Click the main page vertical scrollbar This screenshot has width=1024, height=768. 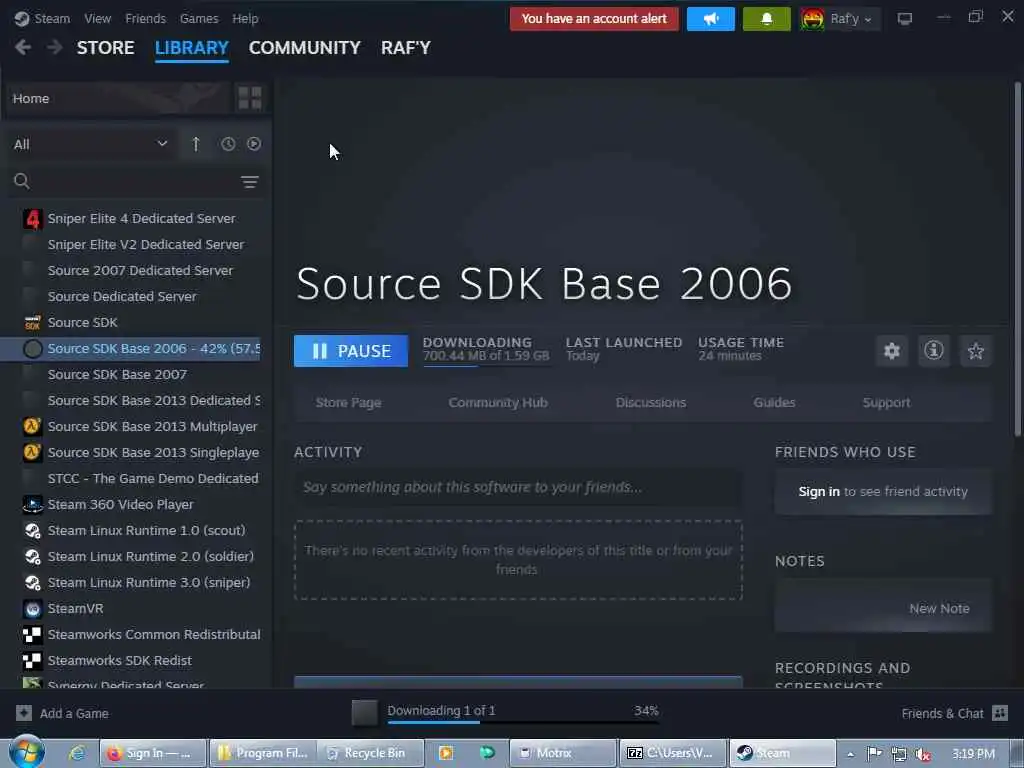pos(1017,259)
